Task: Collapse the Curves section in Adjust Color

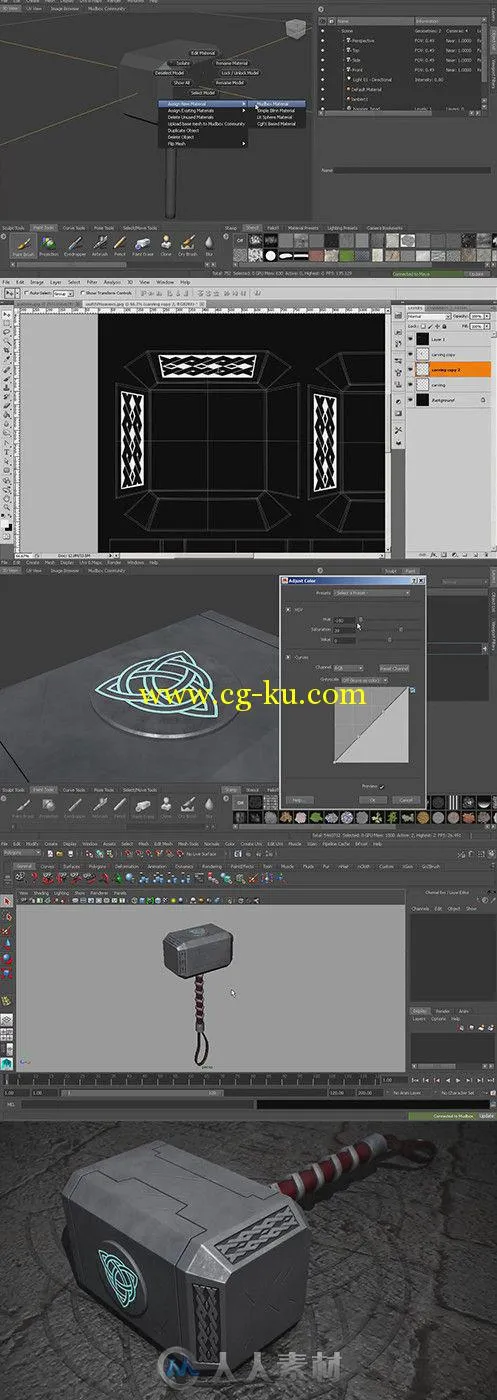Action: click(288, 658)
